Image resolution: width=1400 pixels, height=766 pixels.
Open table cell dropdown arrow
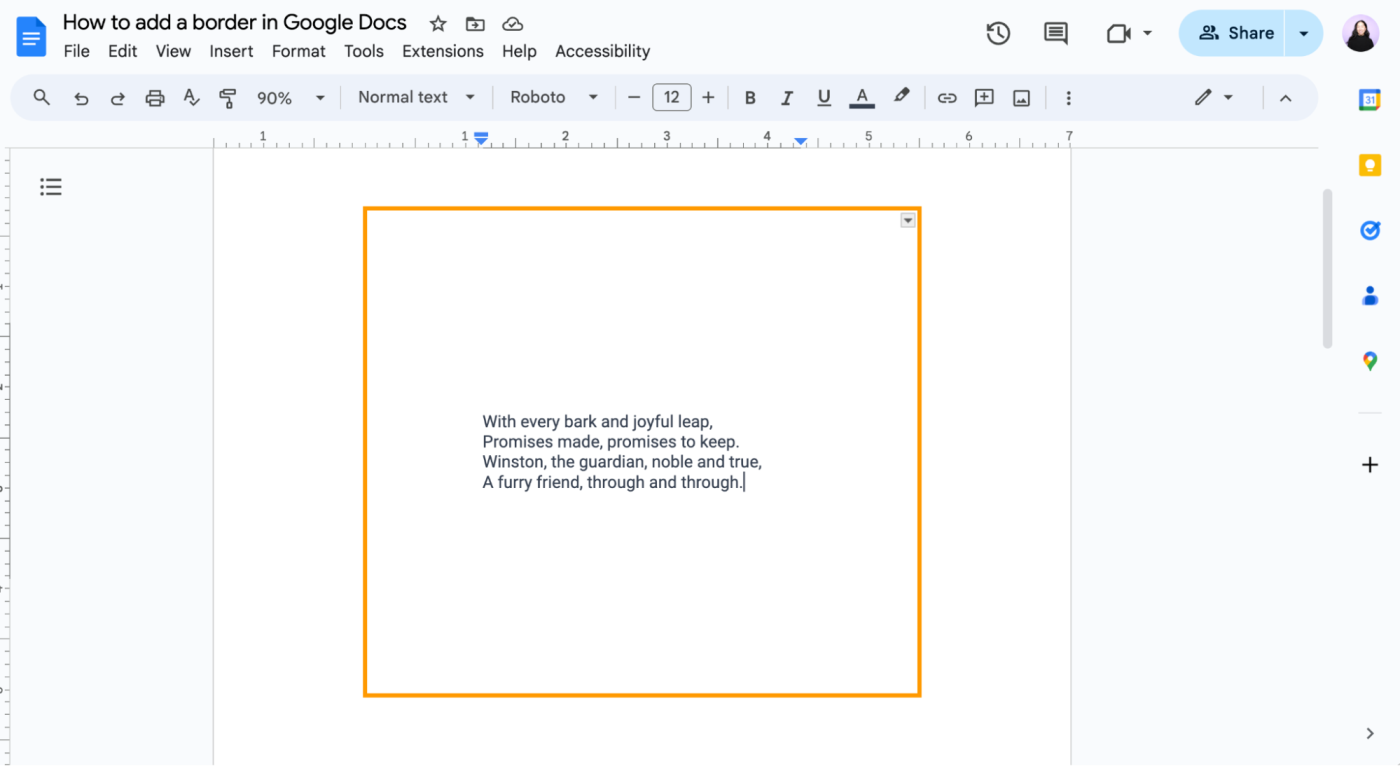point(908,220)
